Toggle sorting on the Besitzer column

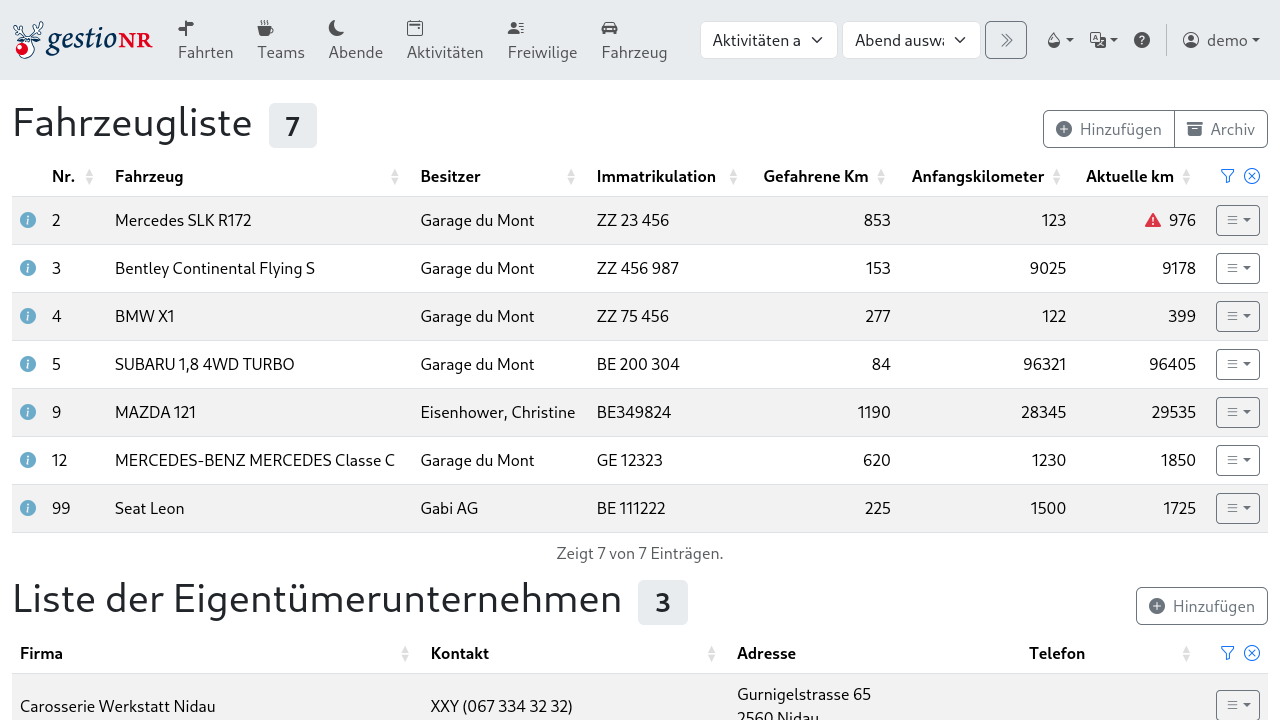571,176
